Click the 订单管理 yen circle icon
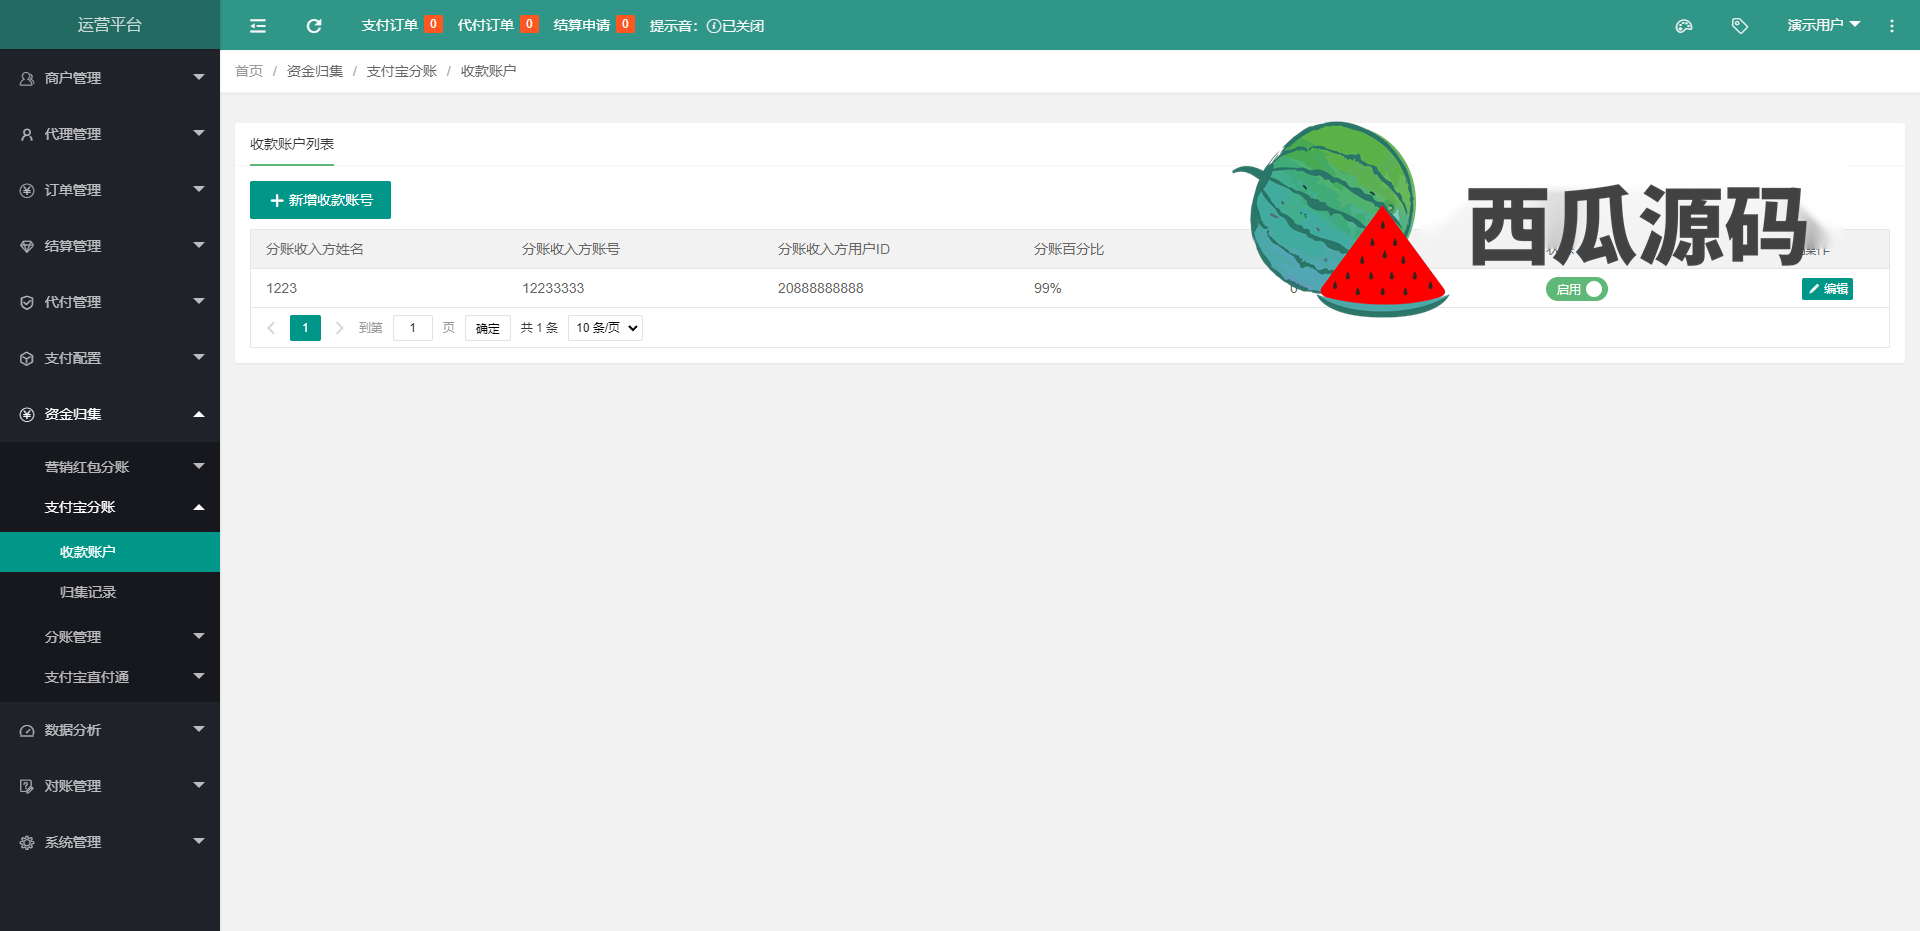Screen dimensions: 1920x931 coord(27,190)
